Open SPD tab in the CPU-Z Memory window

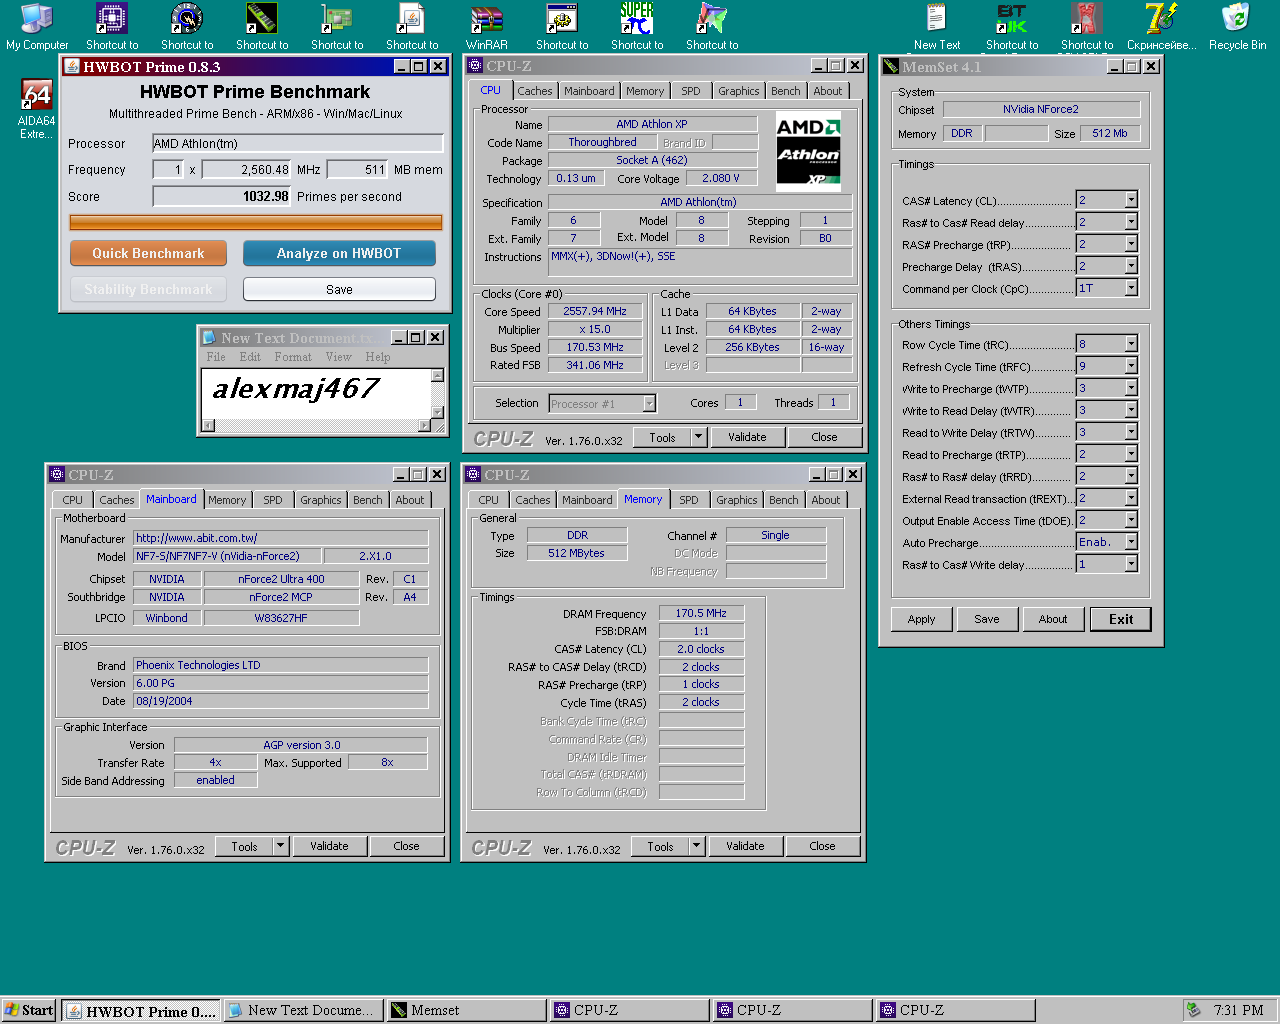(x=689, y=500)
